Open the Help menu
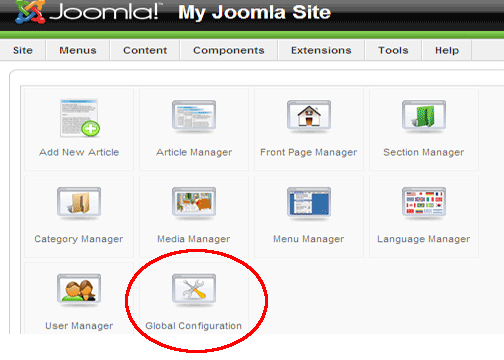The image size is (504, 360). tap(447, 50)
